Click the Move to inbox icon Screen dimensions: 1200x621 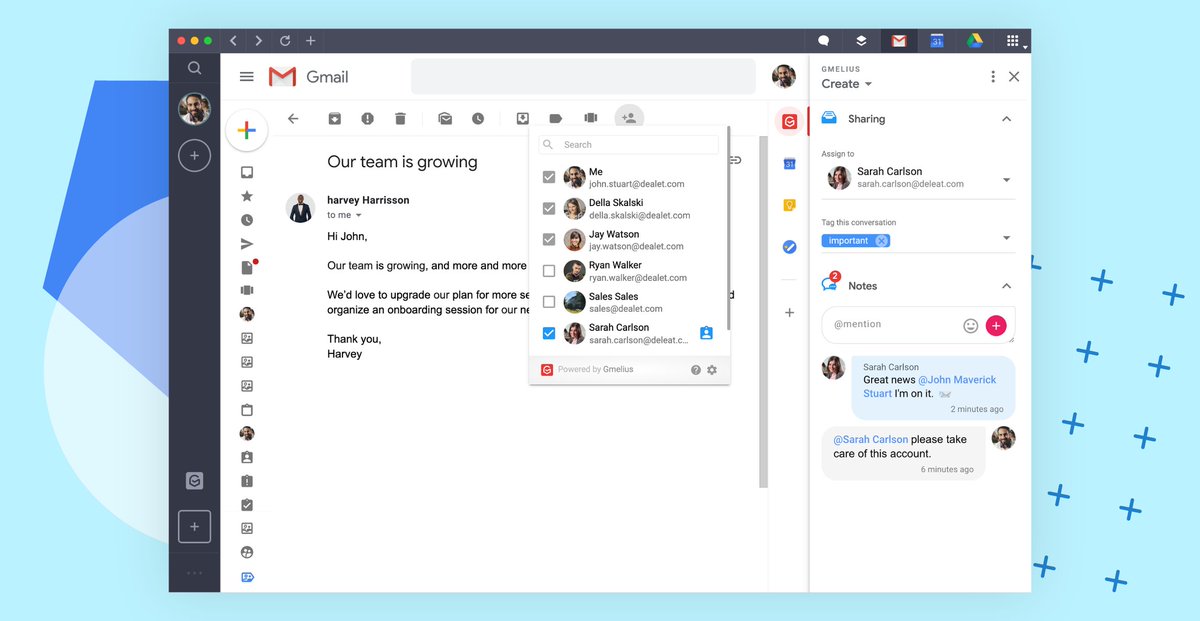(523, 119)
